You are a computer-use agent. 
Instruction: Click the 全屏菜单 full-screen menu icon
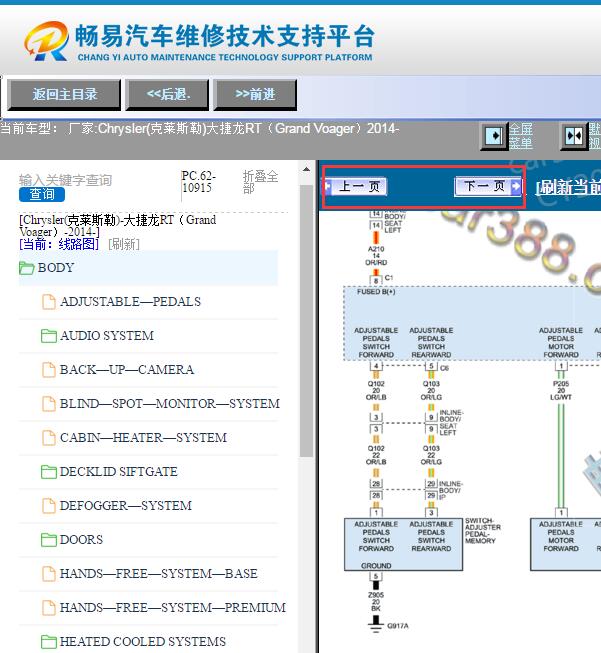pyautogui.click(x=494, y=136)
